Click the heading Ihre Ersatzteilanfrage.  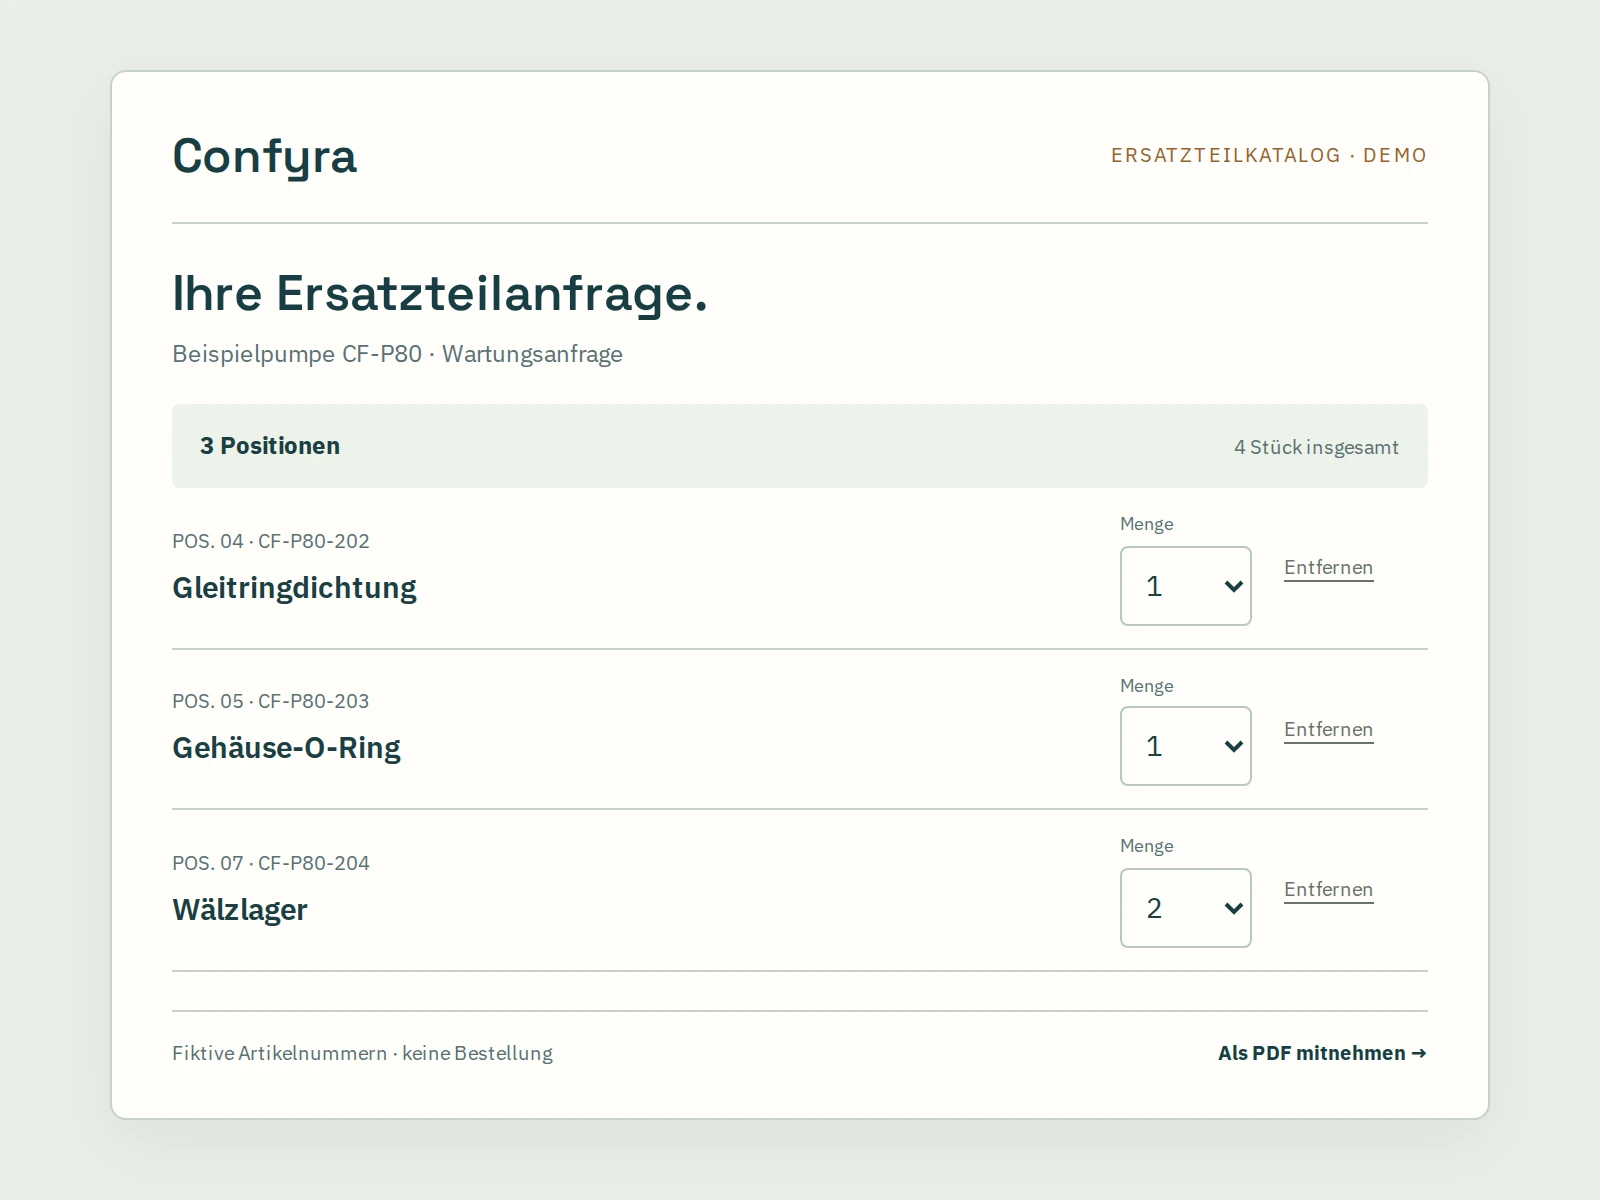(x=440, y=294)
